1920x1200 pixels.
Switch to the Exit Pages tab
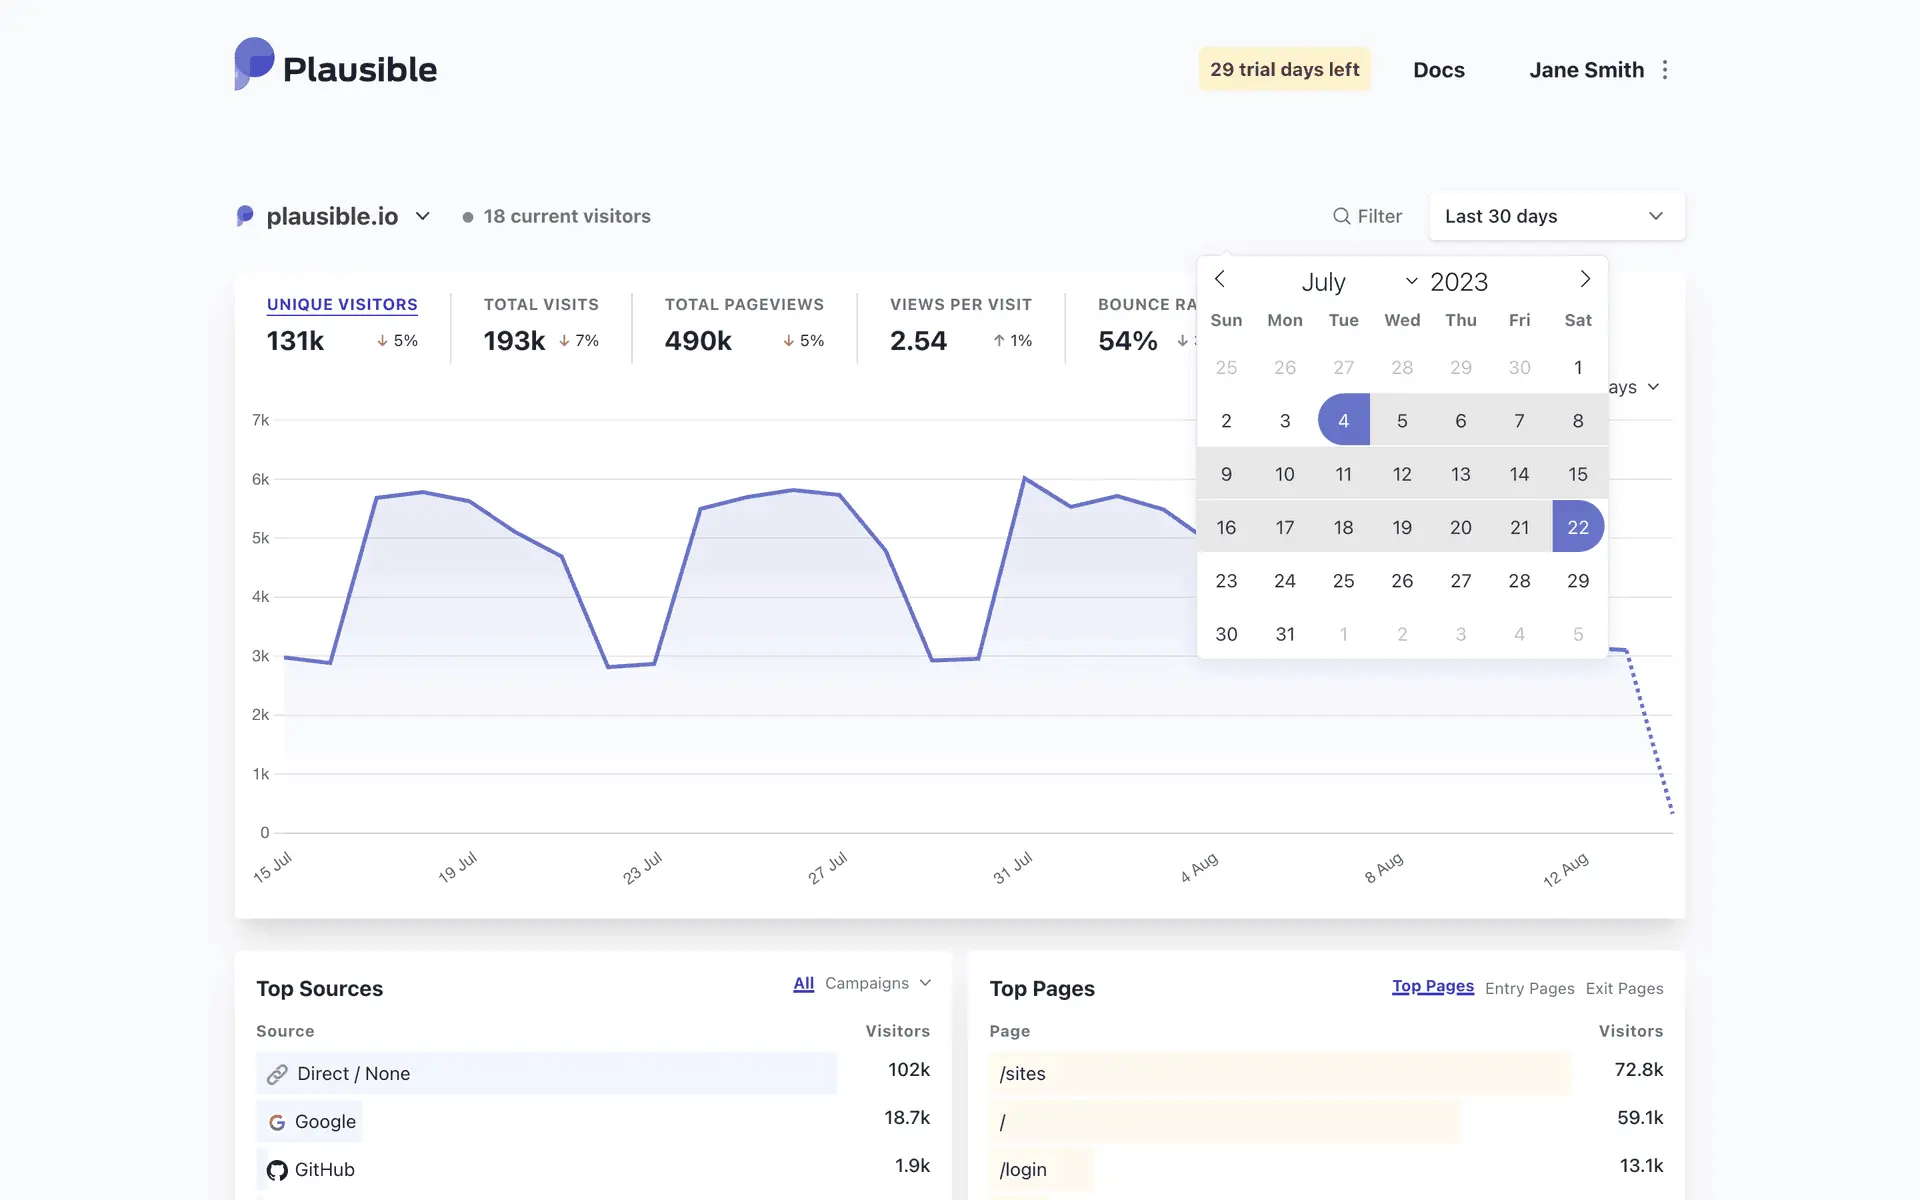click(x=1624, y=988)
